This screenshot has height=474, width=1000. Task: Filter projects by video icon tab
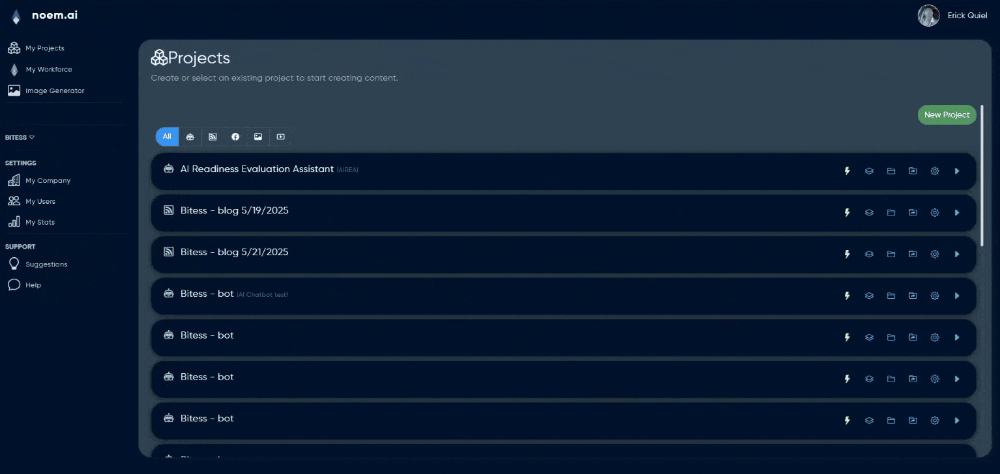281,137
